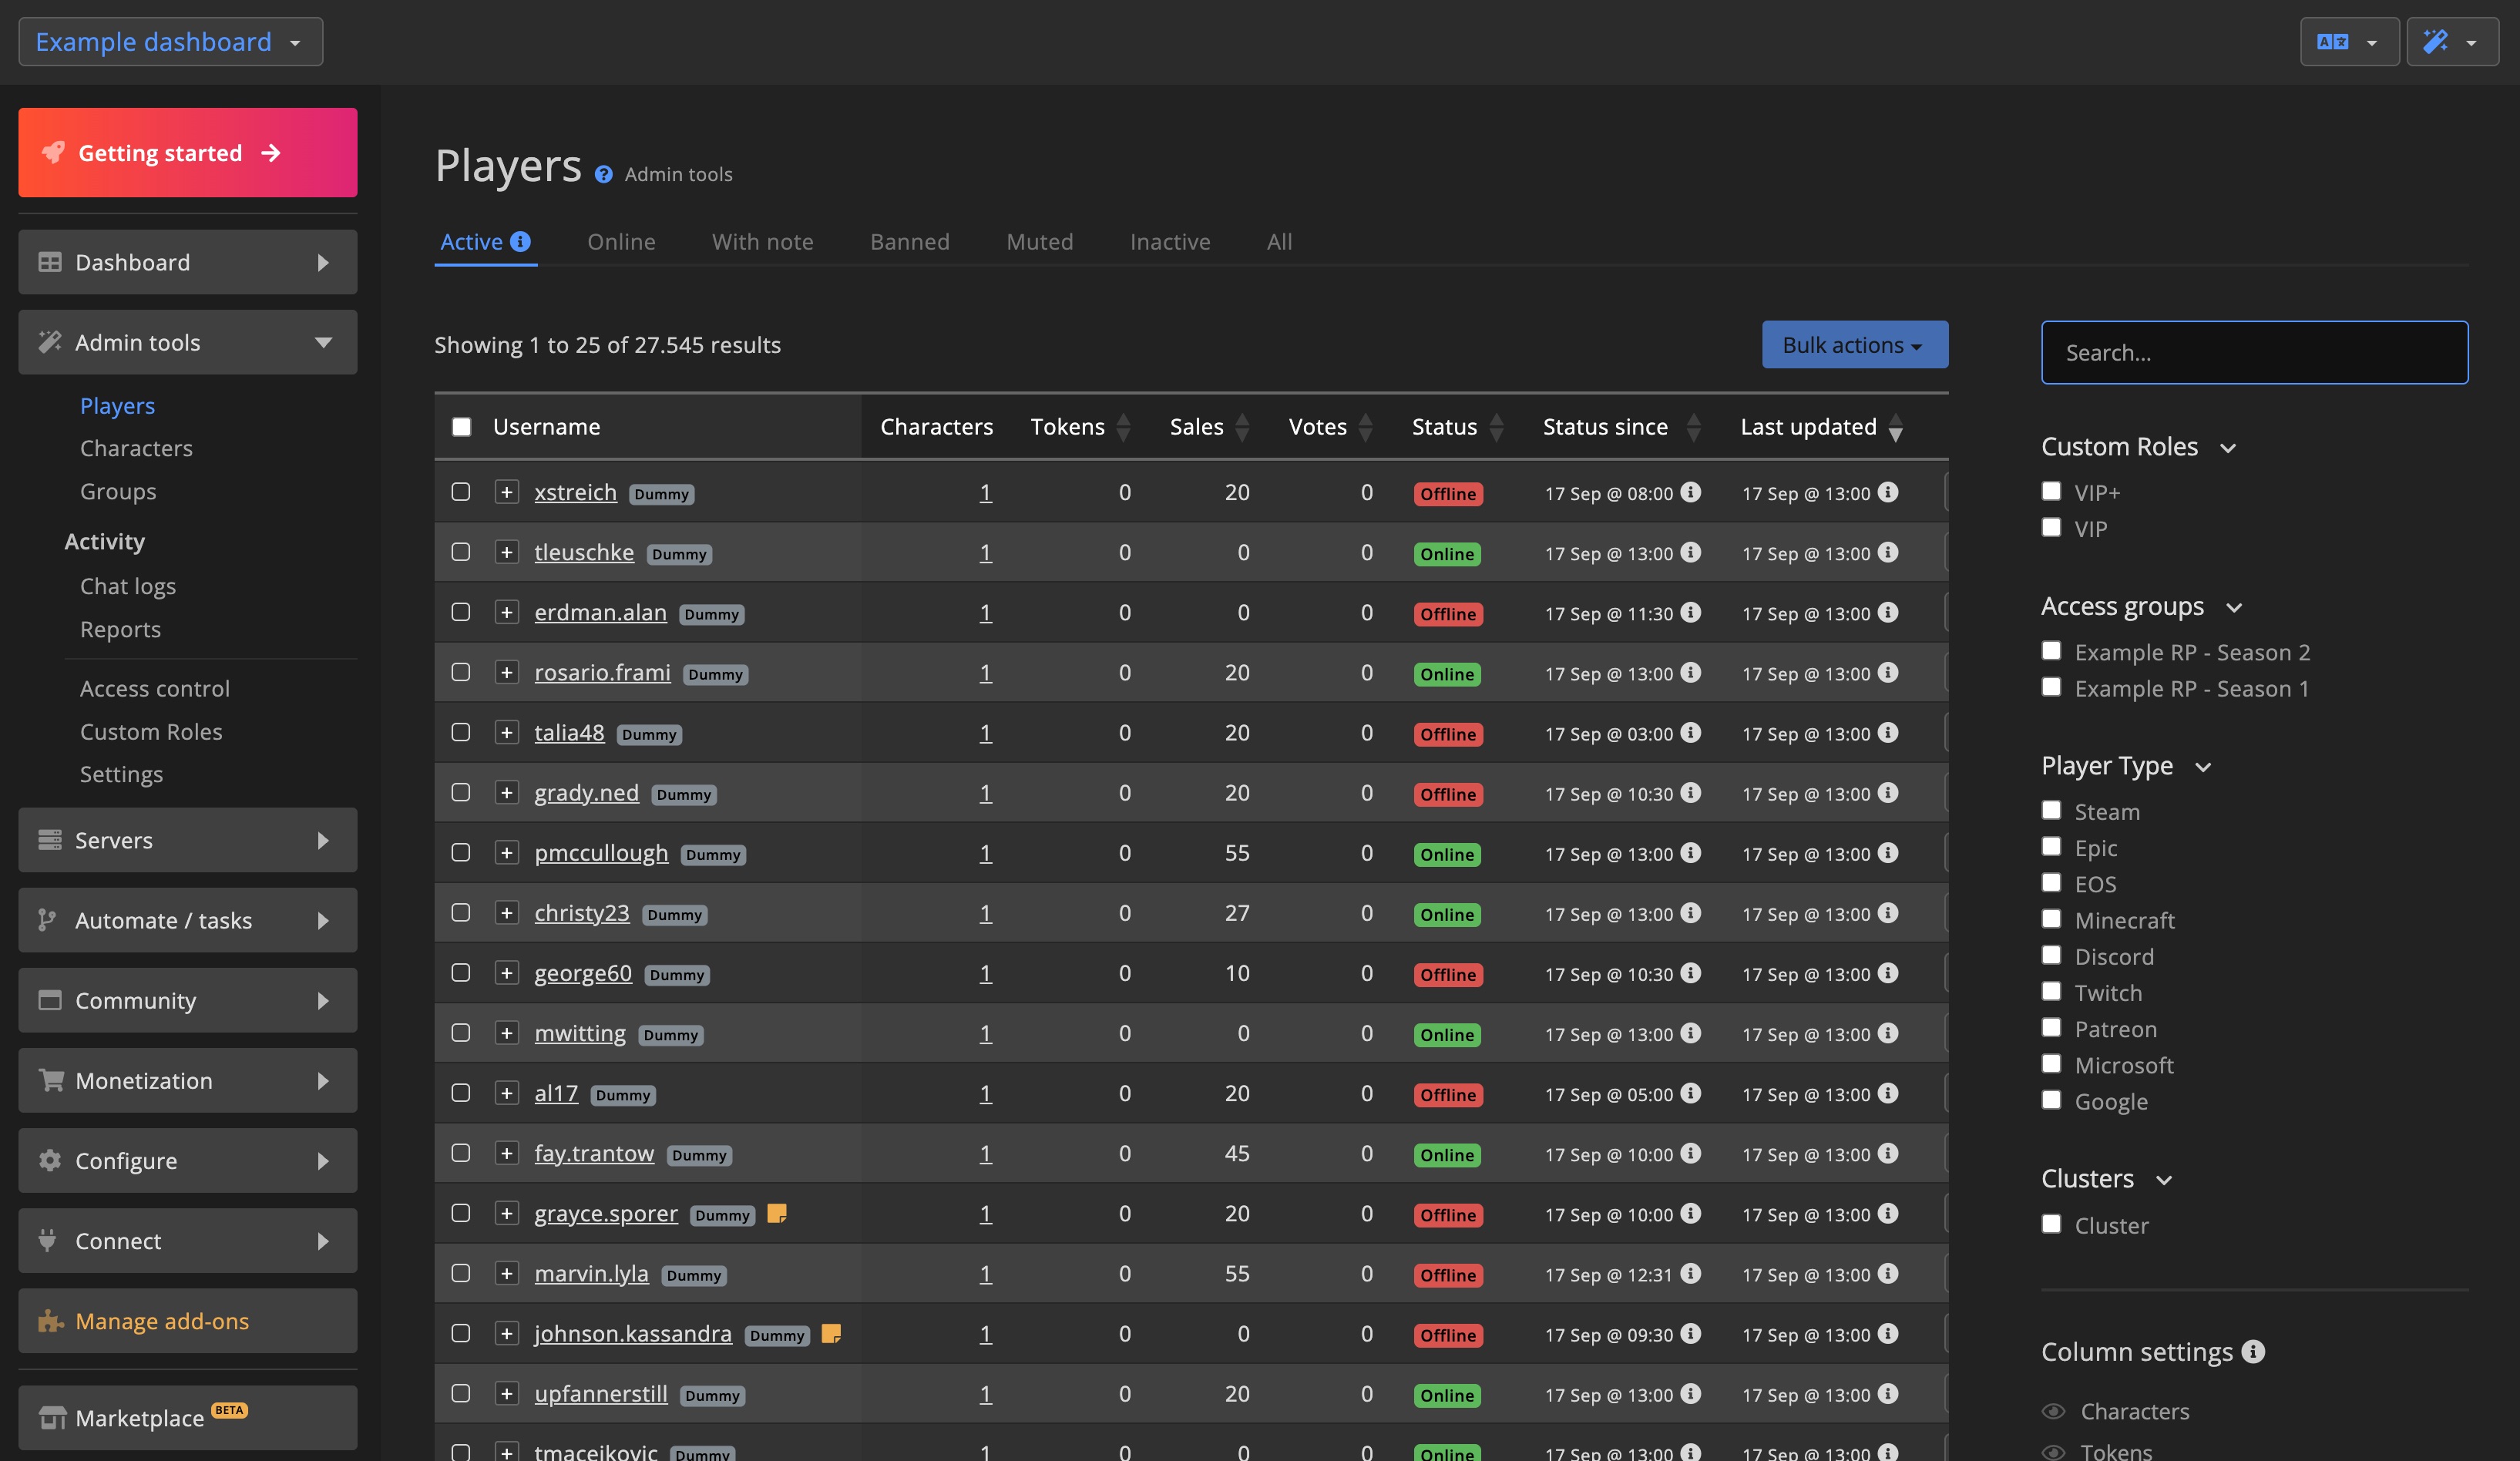Collapse the Access groups filter section
Screen dimensions: 2520x1461
tap(2234, 607)
